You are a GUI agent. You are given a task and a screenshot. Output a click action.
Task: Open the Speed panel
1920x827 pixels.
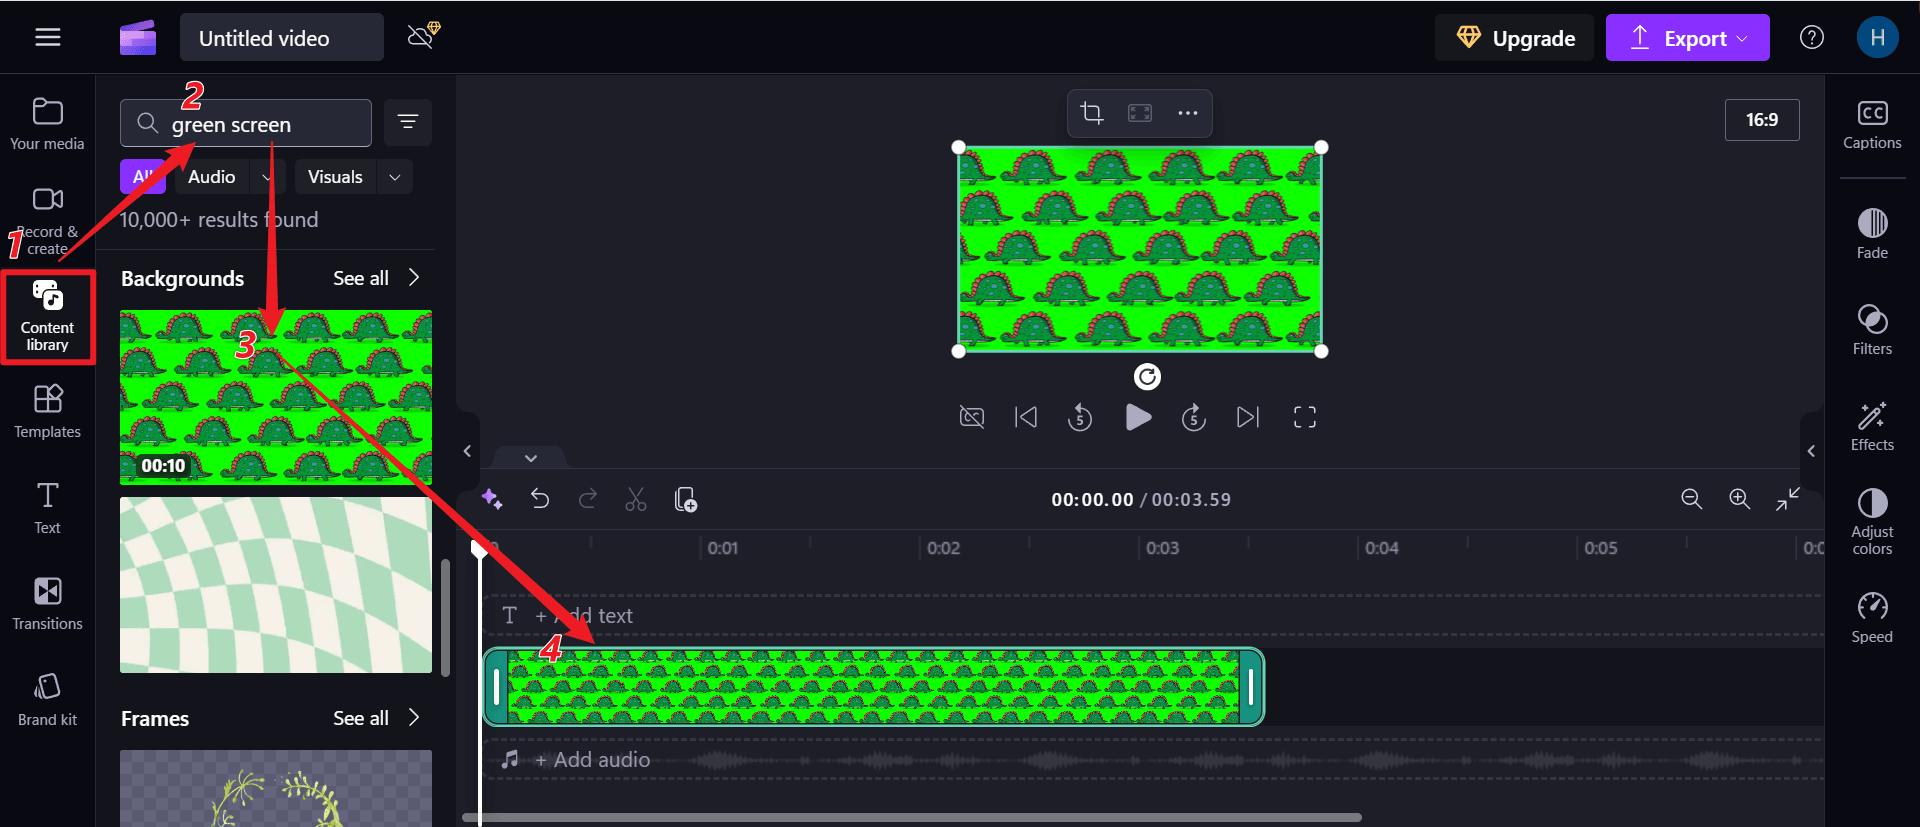coord(1872,618)
